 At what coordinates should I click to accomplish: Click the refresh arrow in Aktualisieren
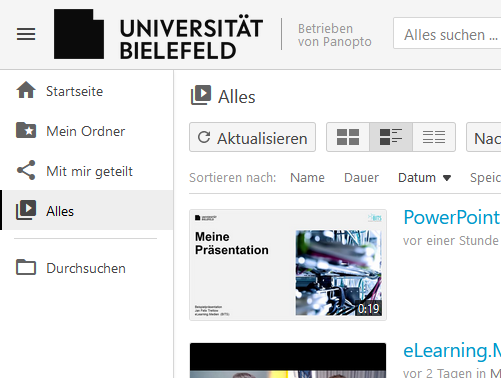coord(204,137)
